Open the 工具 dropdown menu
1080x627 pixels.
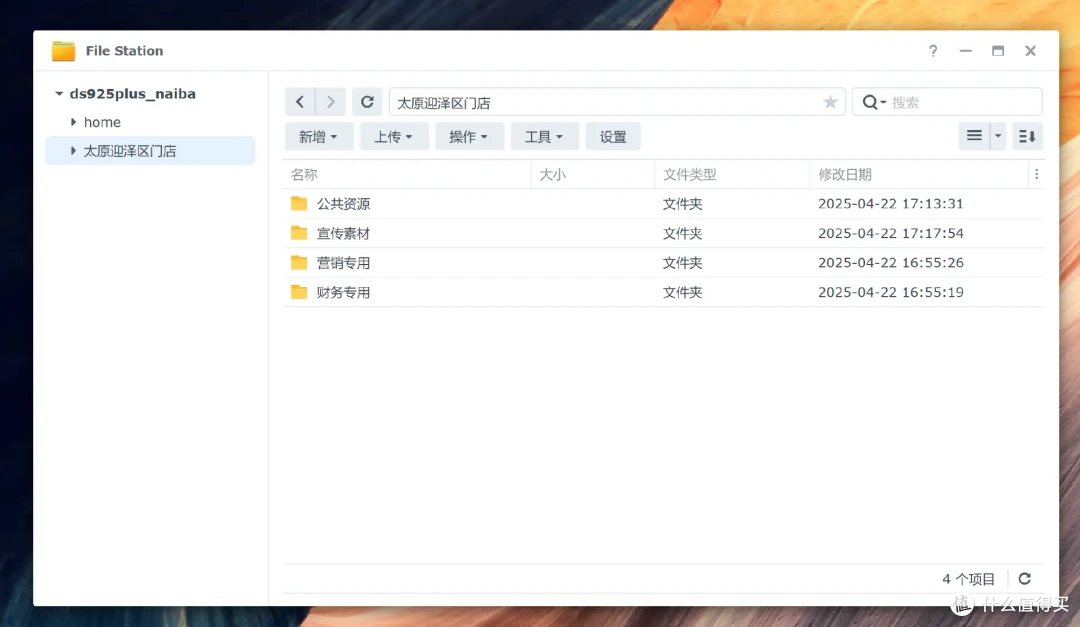[544, 136]
